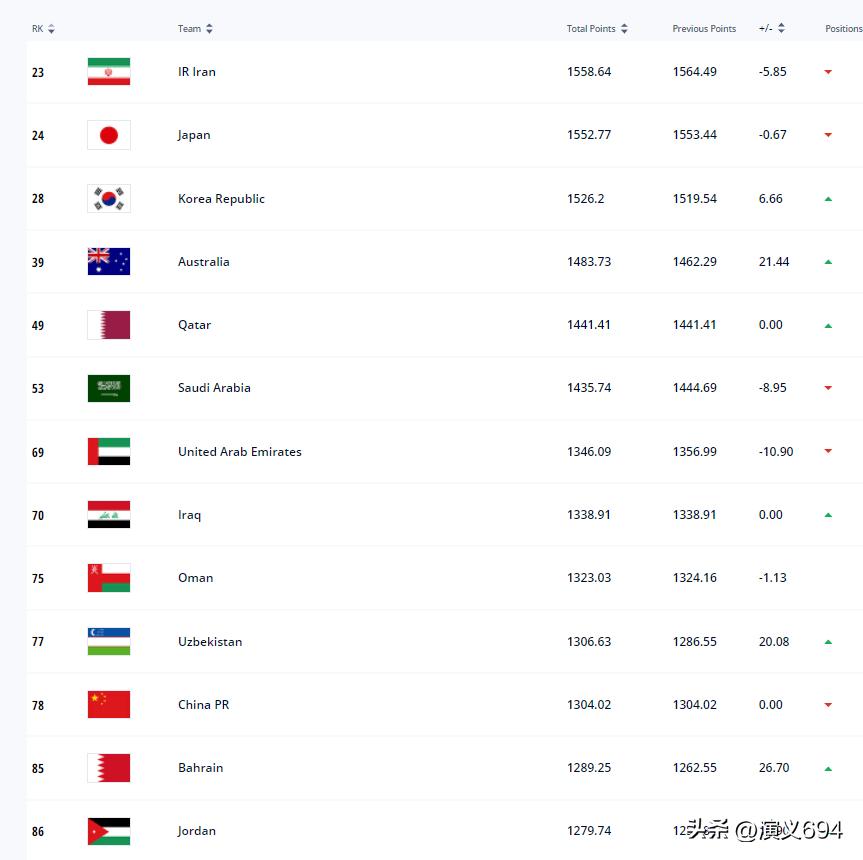This screenshot has height=860, width=863.
Task: Sort table by Total Points column
Action: pyautogui.click(x=595, y=28)
